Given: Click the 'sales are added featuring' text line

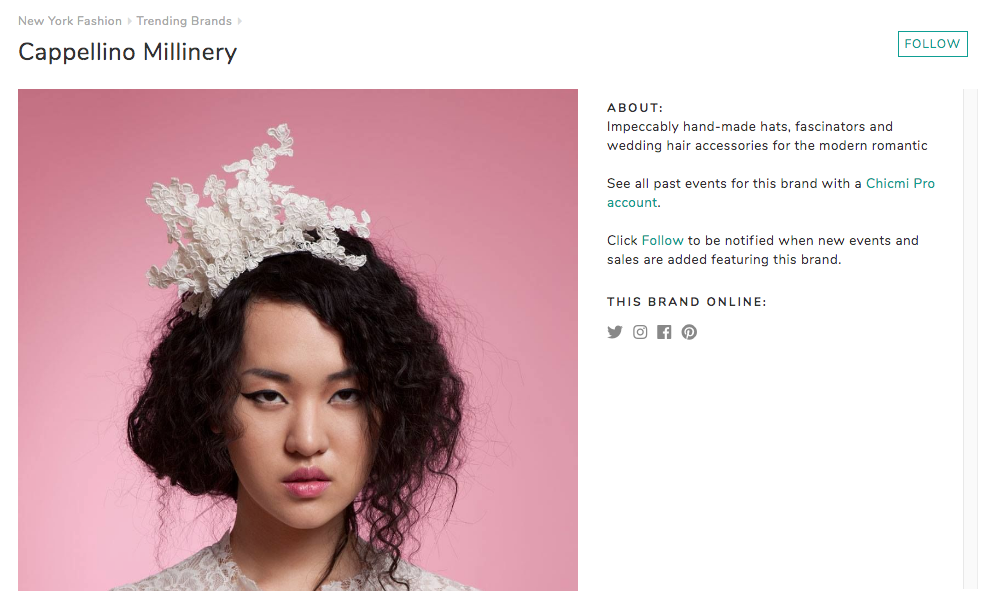Looking at the screenshot, I should click(724, 260).
